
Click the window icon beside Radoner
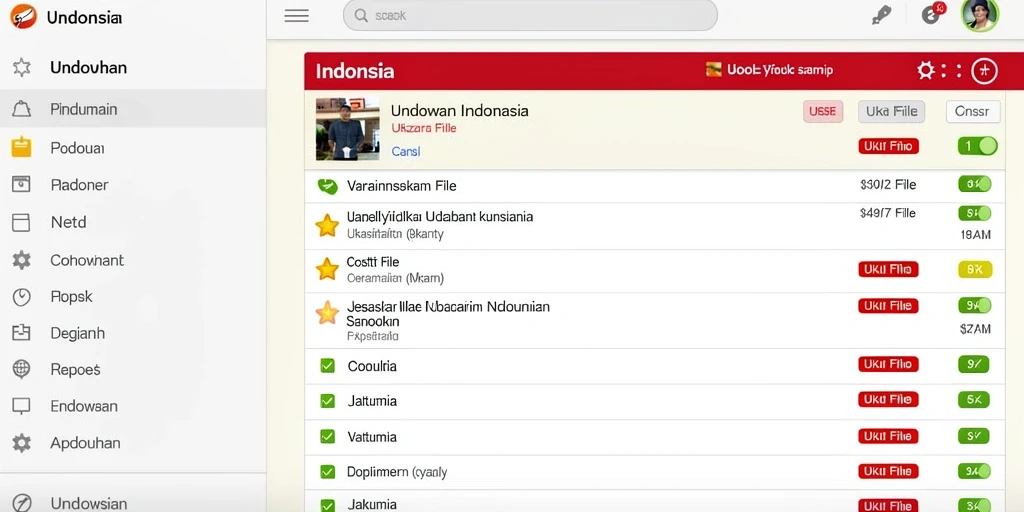(22, 185)
